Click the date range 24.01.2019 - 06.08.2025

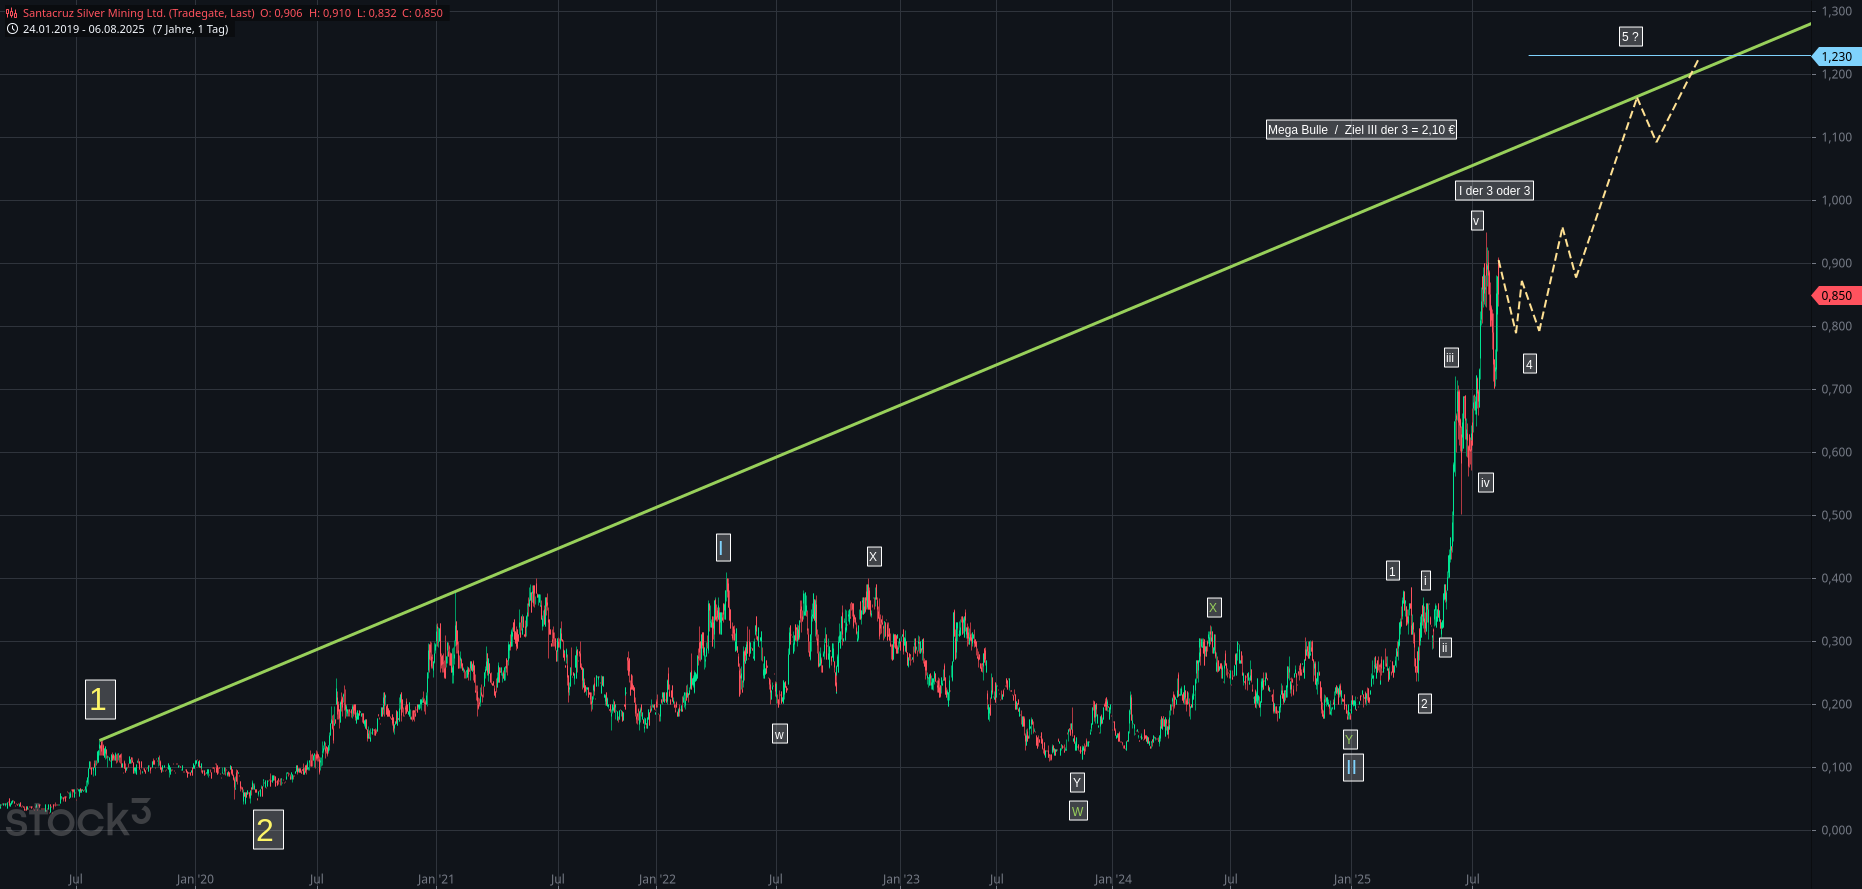point(84,29)
